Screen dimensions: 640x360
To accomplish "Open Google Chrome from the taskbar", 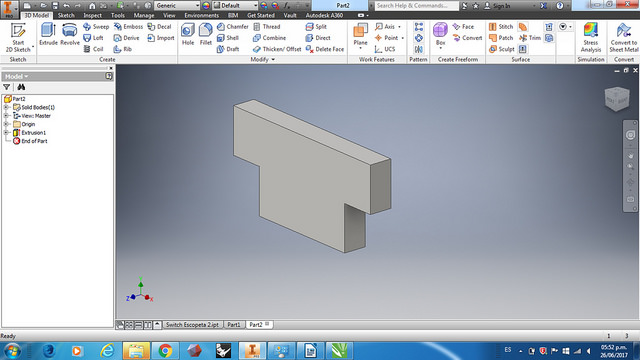I will click(x=165, y=351).
